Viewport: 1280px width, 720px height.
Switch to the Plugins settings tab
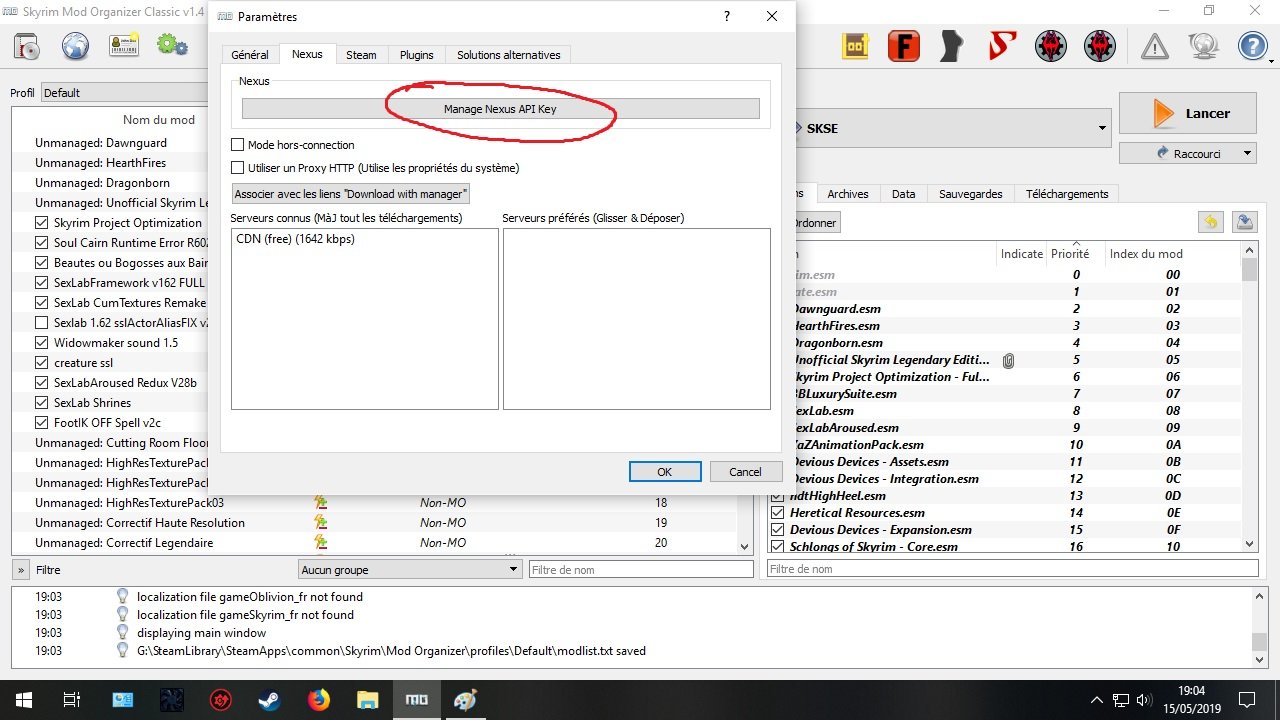click(416, 55)
